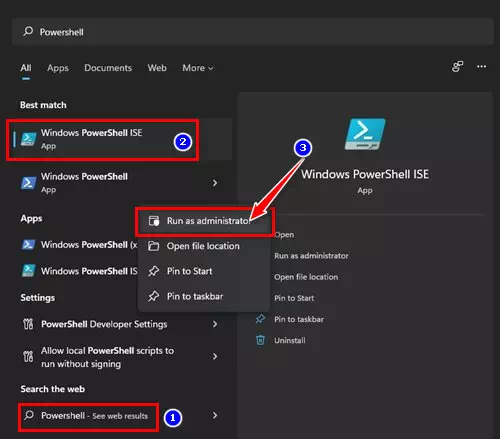Click Open file location in details pane
Image resolution: width=500 pixels, height=439 pixels.
pyautogui.click(x=306, y=277)
